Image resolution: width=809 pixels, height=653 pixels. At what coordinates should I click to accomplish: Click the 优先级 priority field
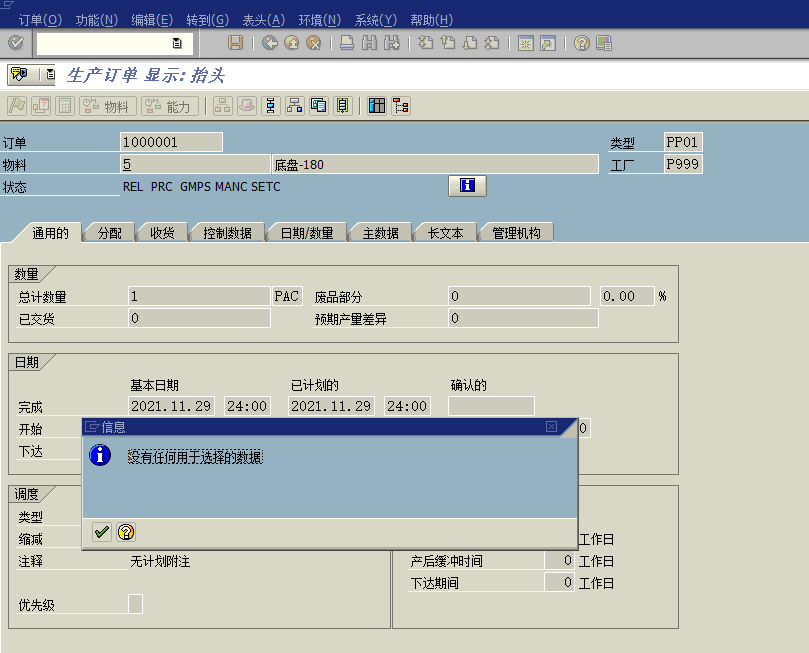(135, 604)
